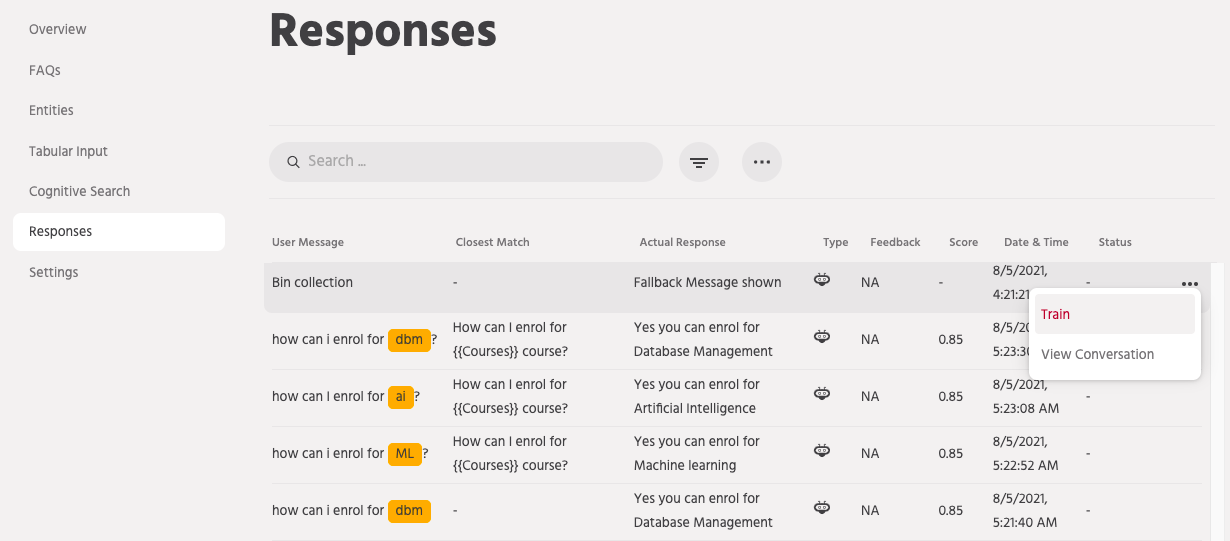Image resolution: width=1230 pixels, height=541 pixels.
Task: Choose View Conversation from the menu
Action: click(x=1097, y=354)
